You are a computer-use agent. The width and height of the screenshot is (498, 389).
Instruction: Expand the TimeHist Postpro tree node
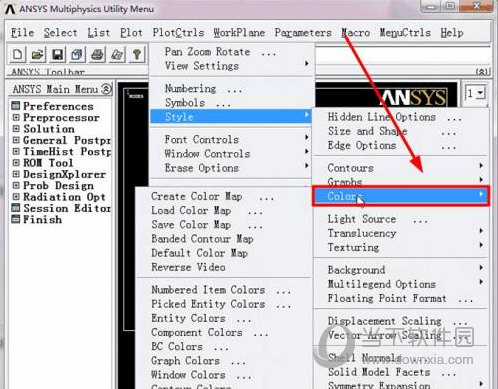click(x=16, y=151)
